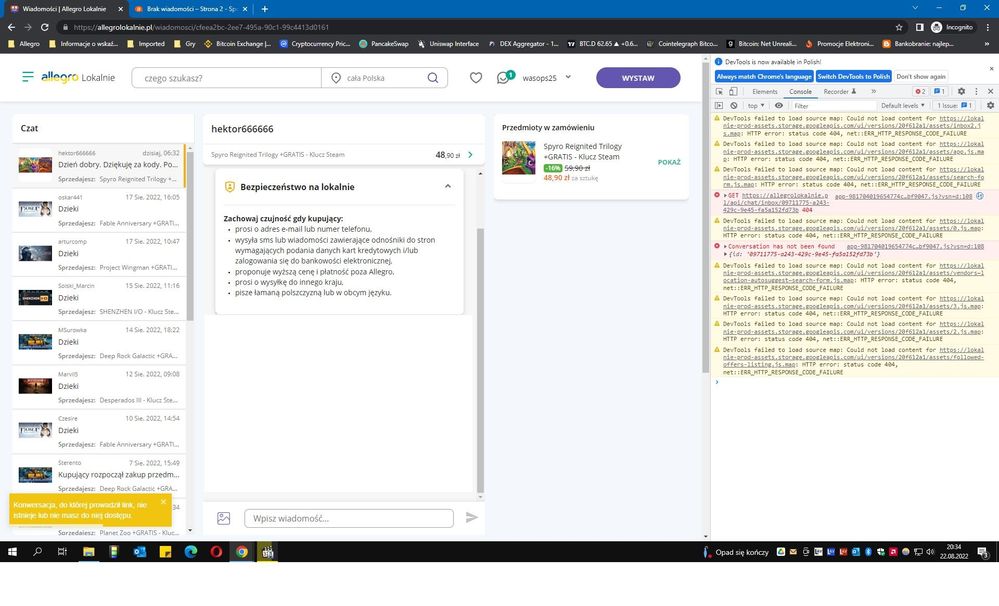This screenshot has width=999, height=606.
Task: Open Task View on the taskbar
Action: coord(62,552)
